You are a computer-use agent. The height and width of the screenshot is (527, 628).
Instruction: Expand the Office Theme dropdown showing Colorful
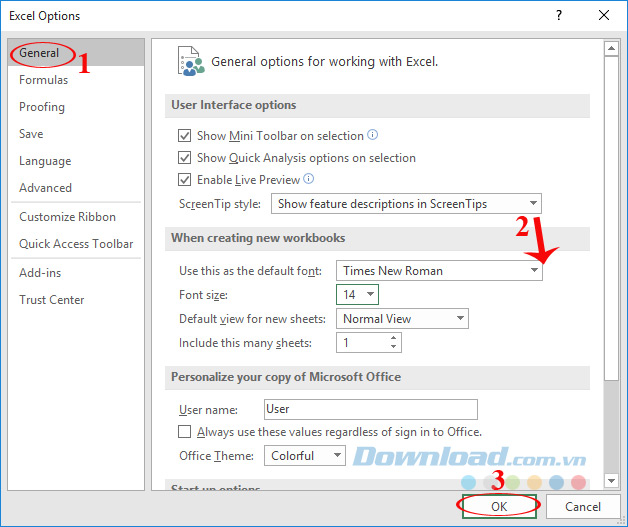tap(305, 456)
